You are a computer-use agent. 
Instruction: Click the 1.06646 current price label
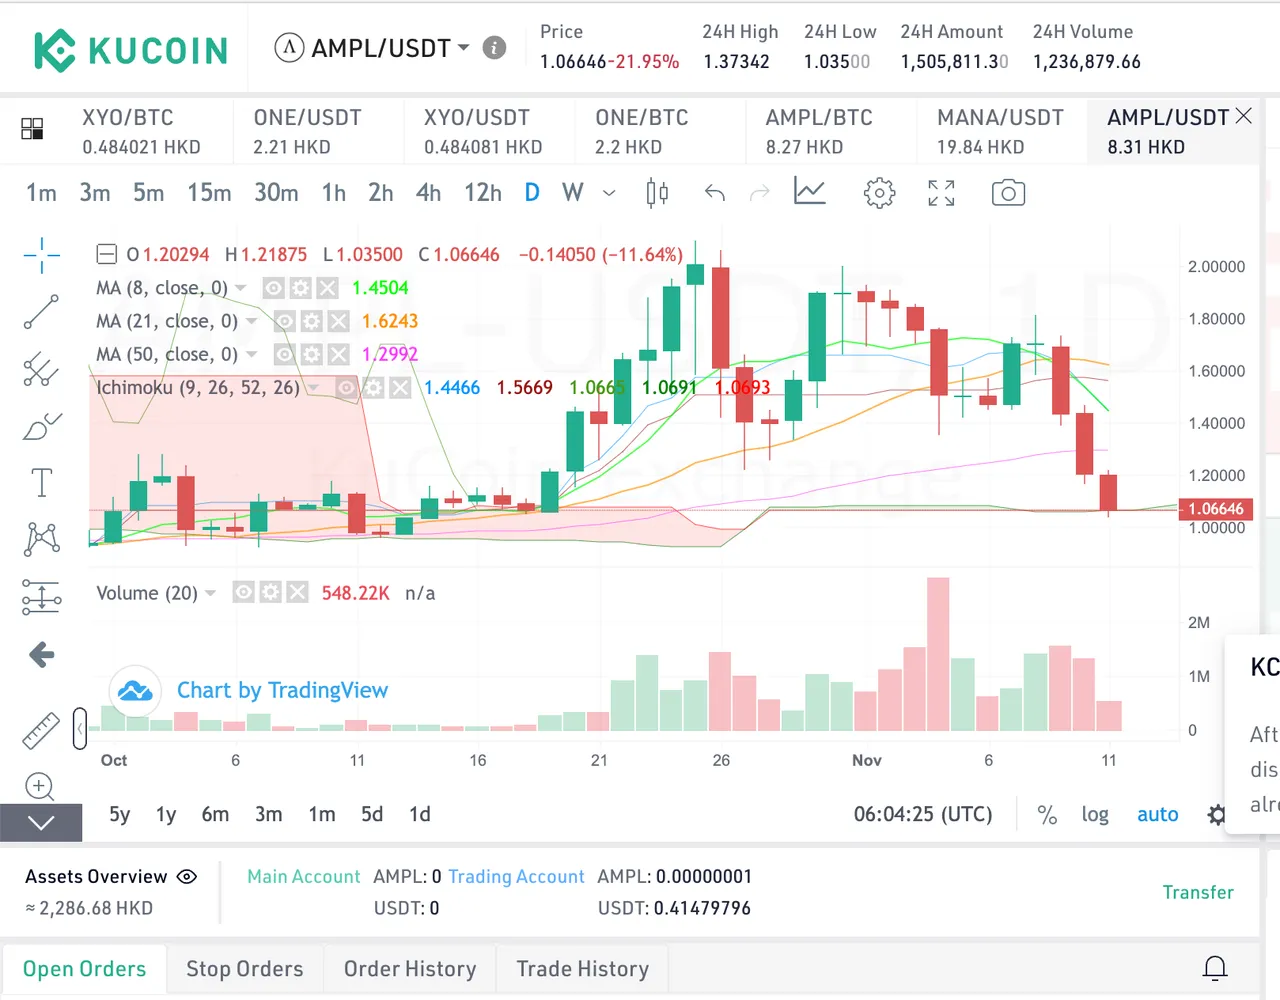pyautogui.click(x=1216, y=509)
